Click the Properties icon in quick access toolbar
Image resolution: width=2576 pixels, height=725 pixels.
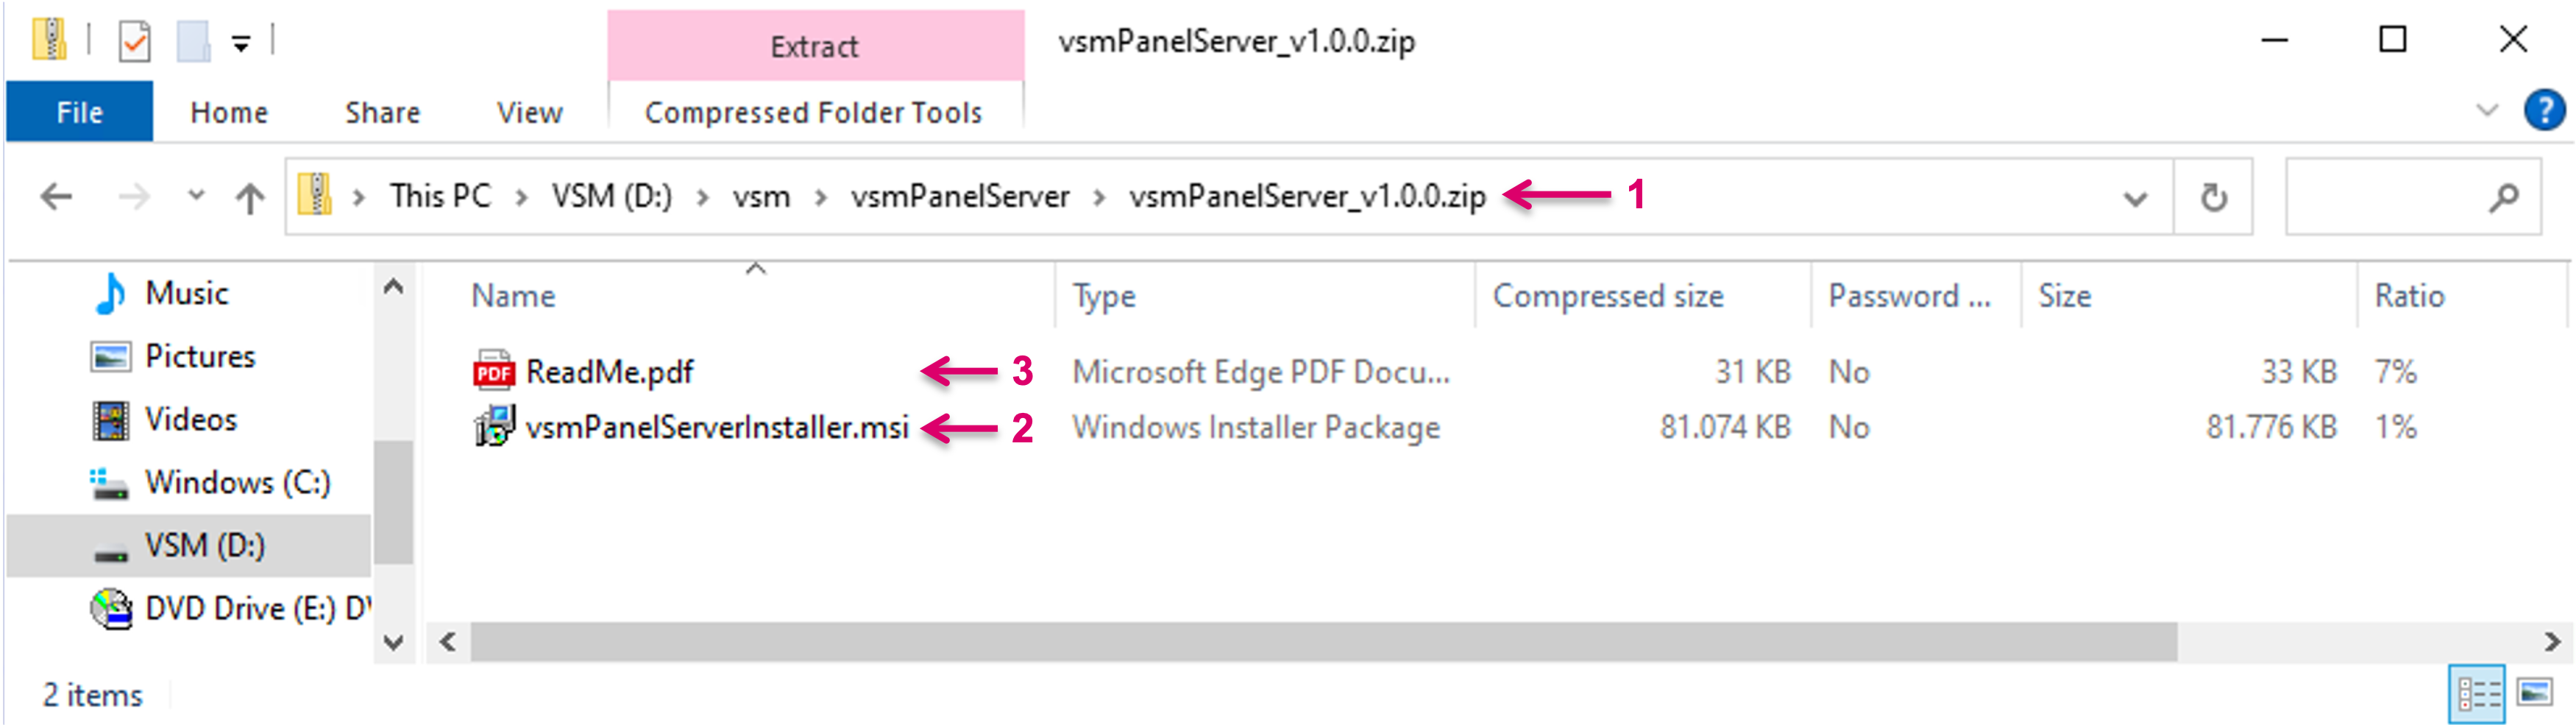point(134,42)
